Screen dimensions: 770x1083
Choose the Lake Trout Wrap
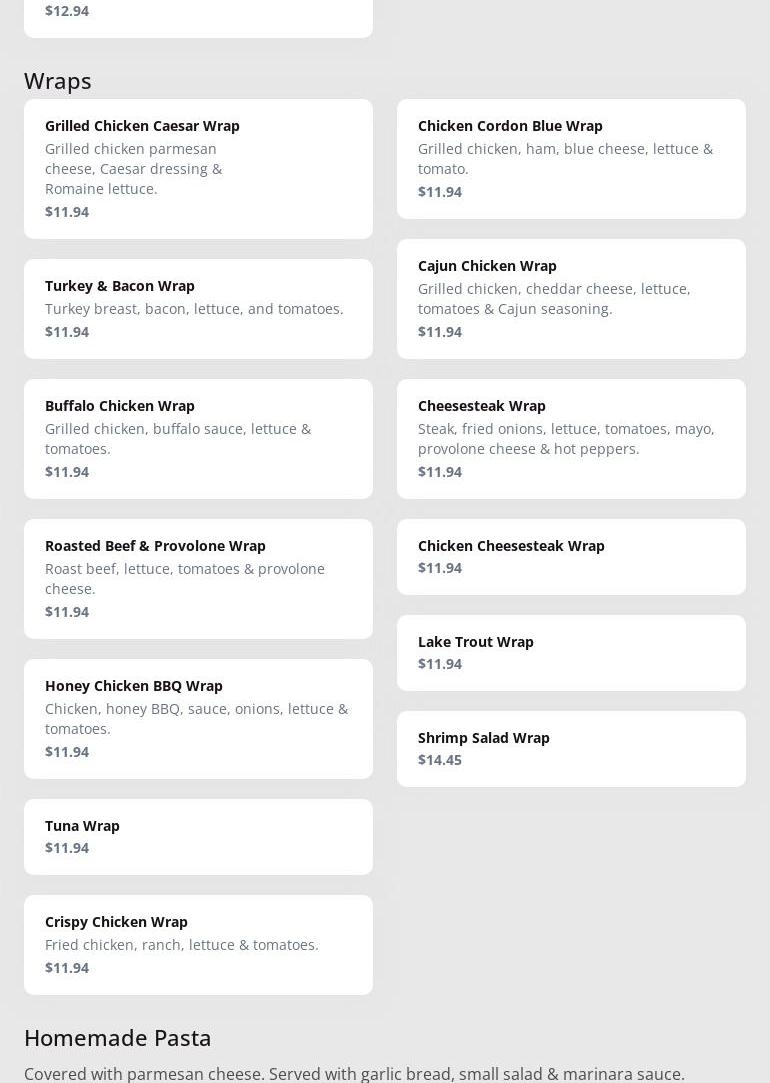click(x=571, y=652)
